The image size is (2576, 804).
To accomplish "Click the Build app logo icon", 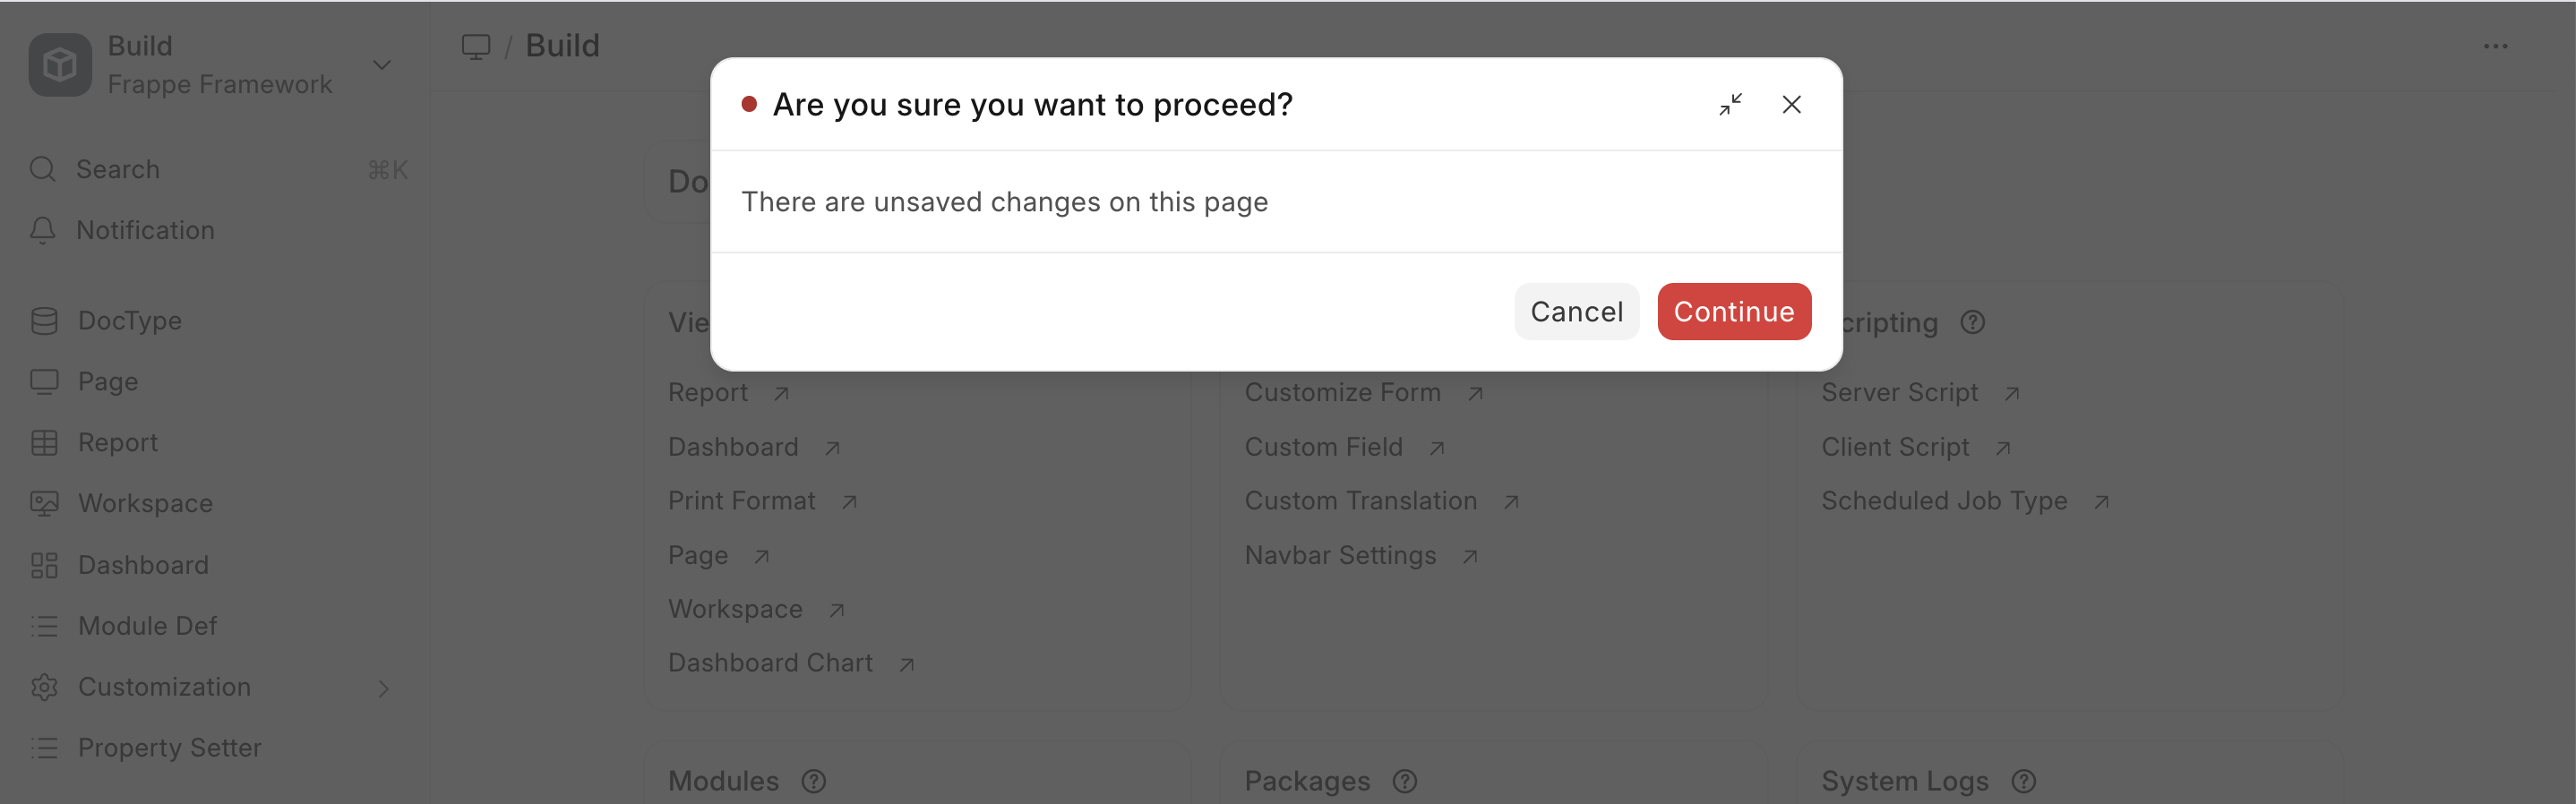I will point(60,65).
